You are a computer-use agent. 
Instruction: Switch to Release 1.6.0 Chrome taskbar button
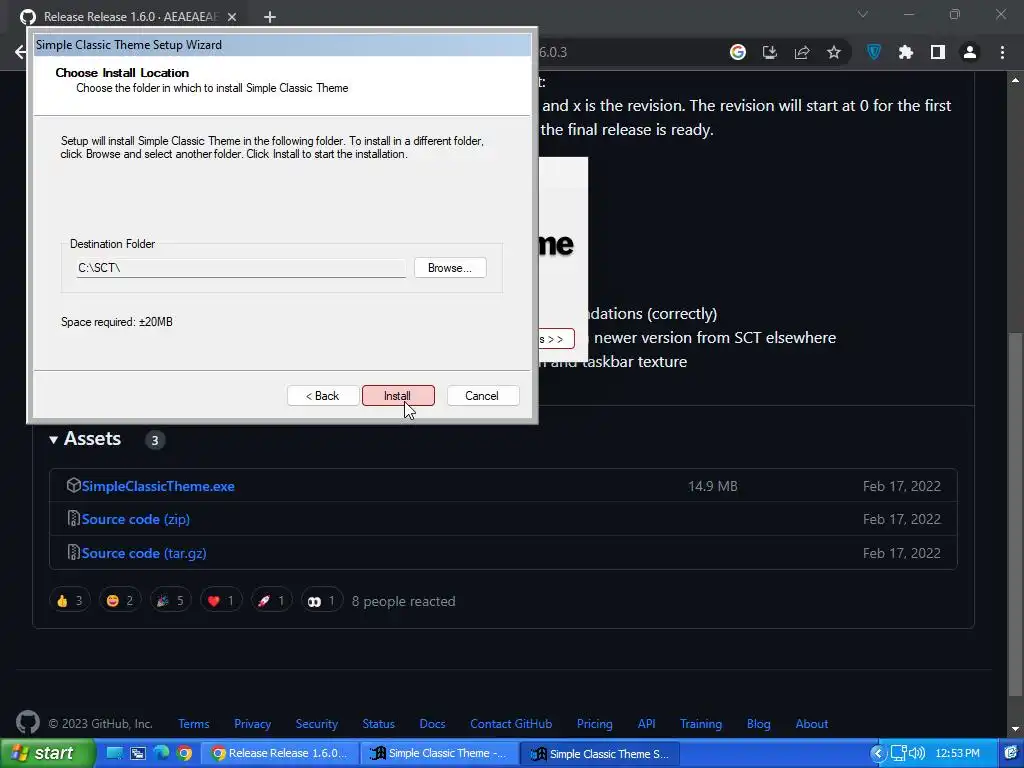pyautogui.click(x=279, y=753)
